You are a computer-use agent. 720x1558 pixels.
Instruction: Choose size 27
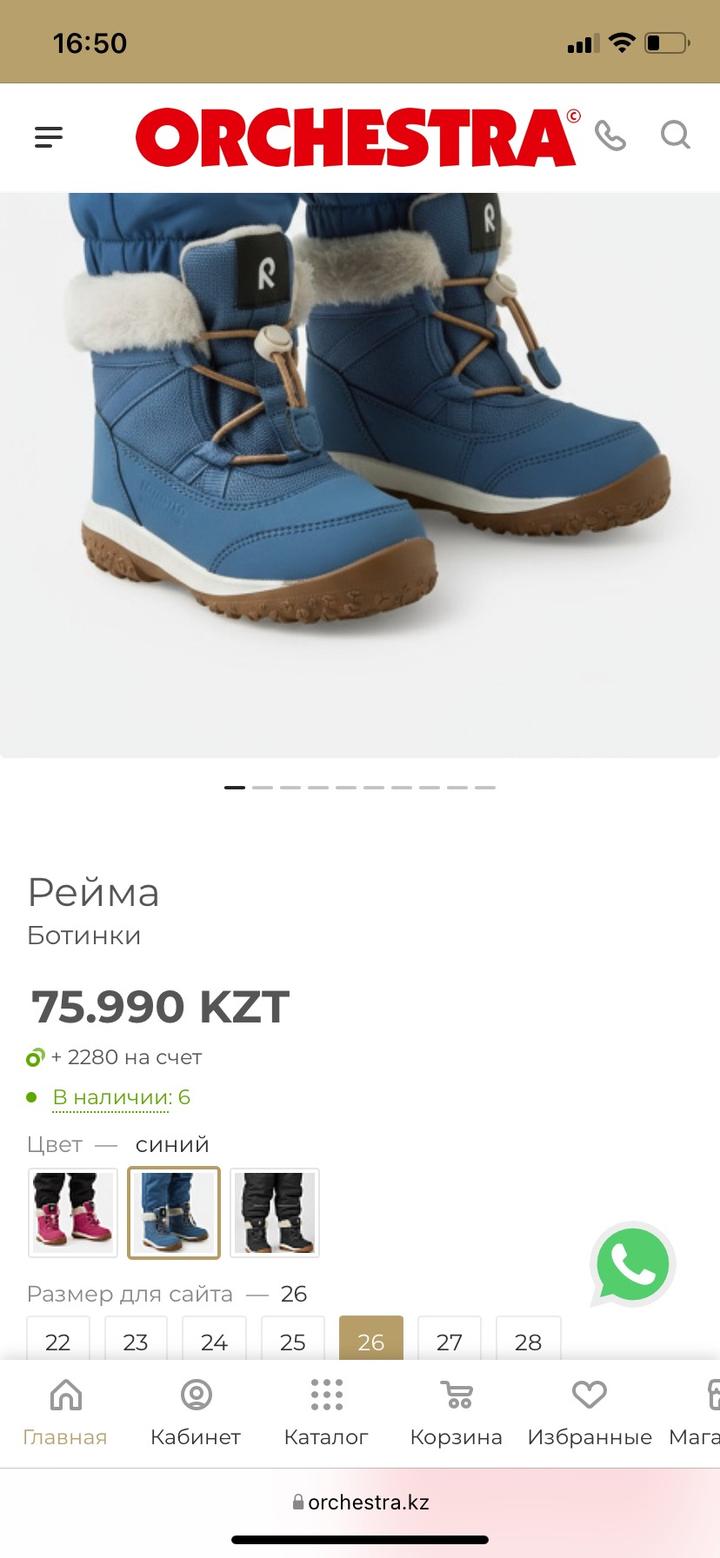coord(450,1339)
